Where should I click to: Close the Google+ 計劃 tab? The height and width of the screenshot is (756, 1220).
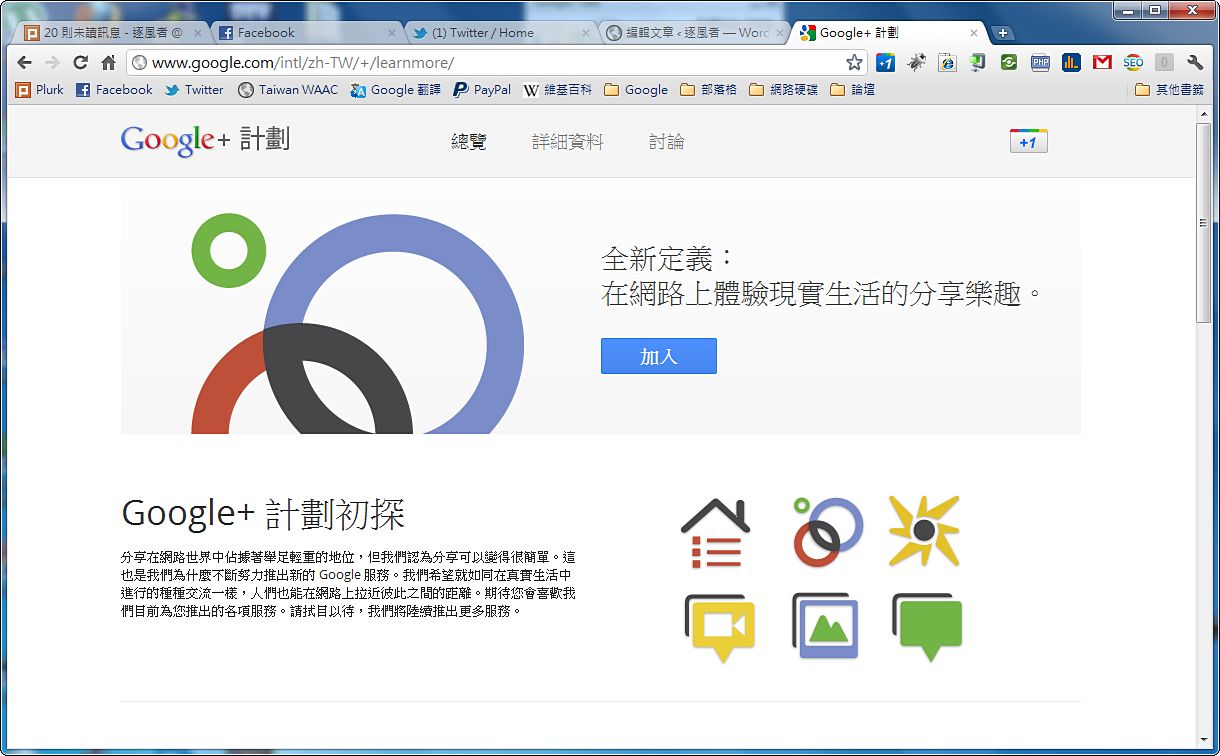click(974, 33)
